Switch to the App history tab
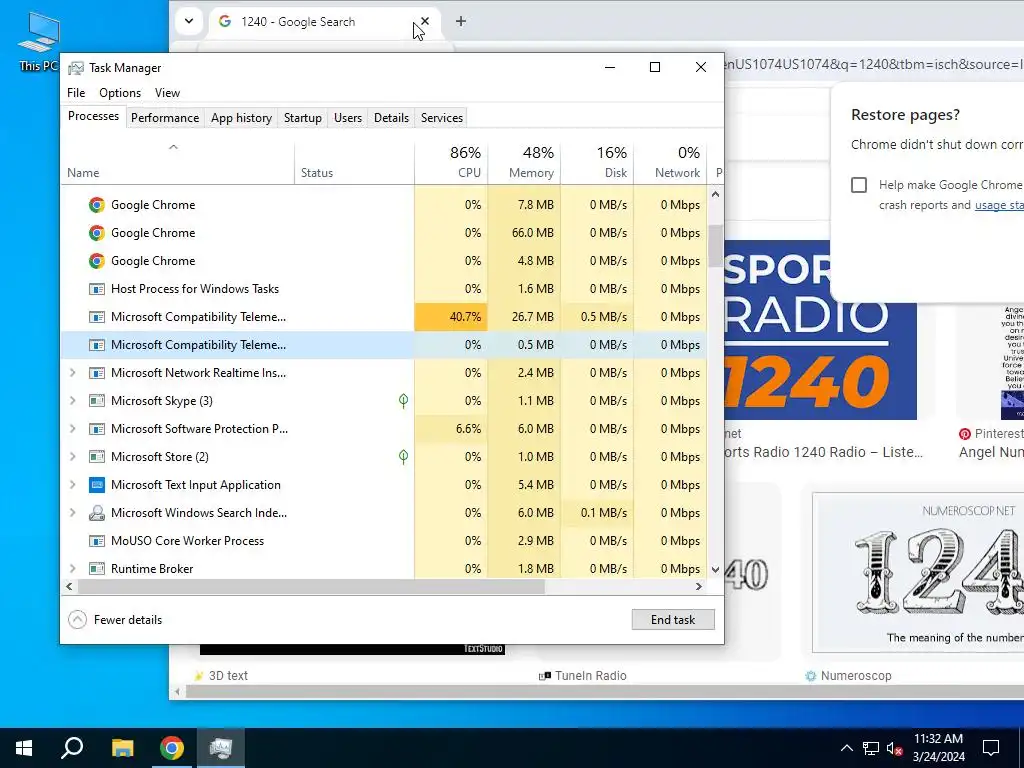The image size is (1024, 768). (x=241, y=118)
